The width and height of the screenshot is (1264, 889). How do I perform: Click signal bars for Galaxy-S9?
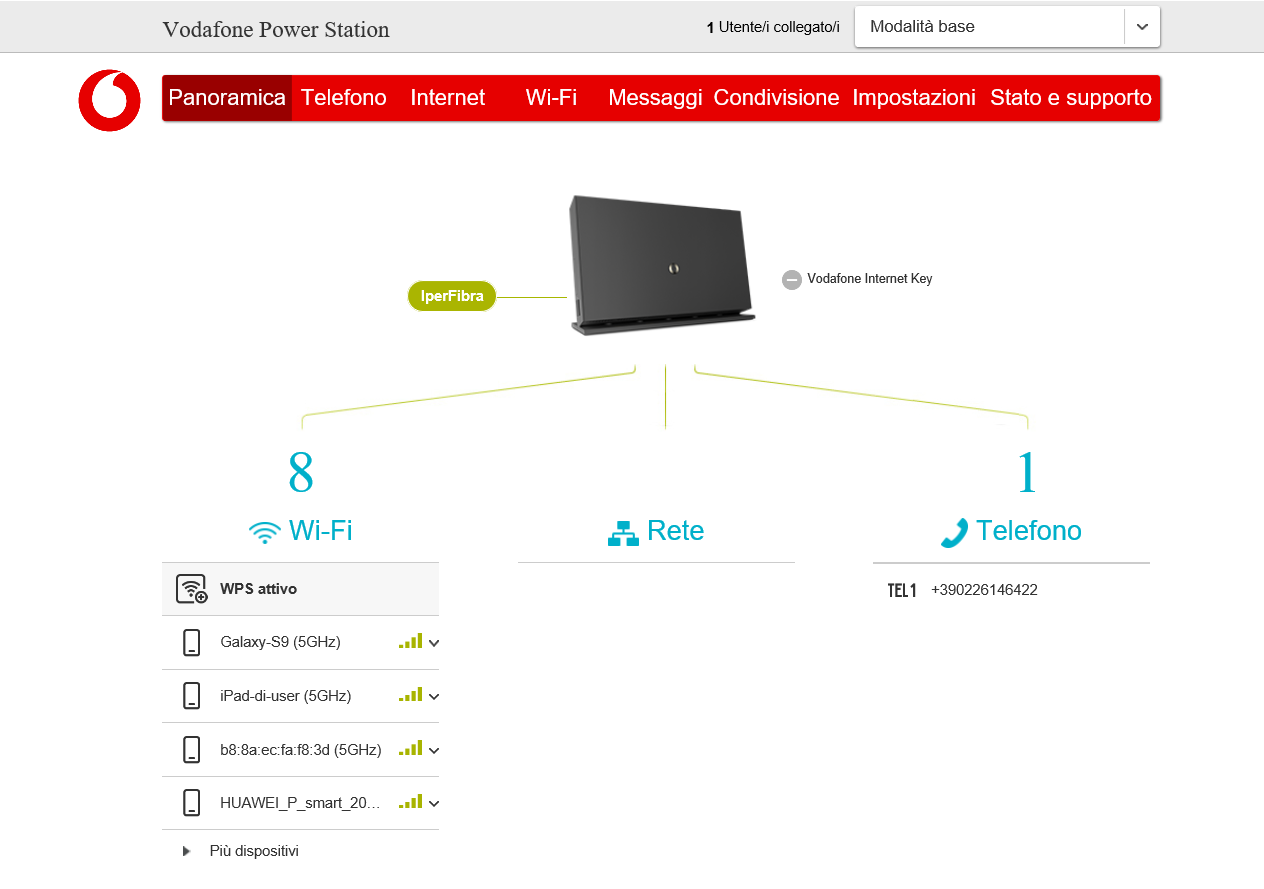click(411, 641)
